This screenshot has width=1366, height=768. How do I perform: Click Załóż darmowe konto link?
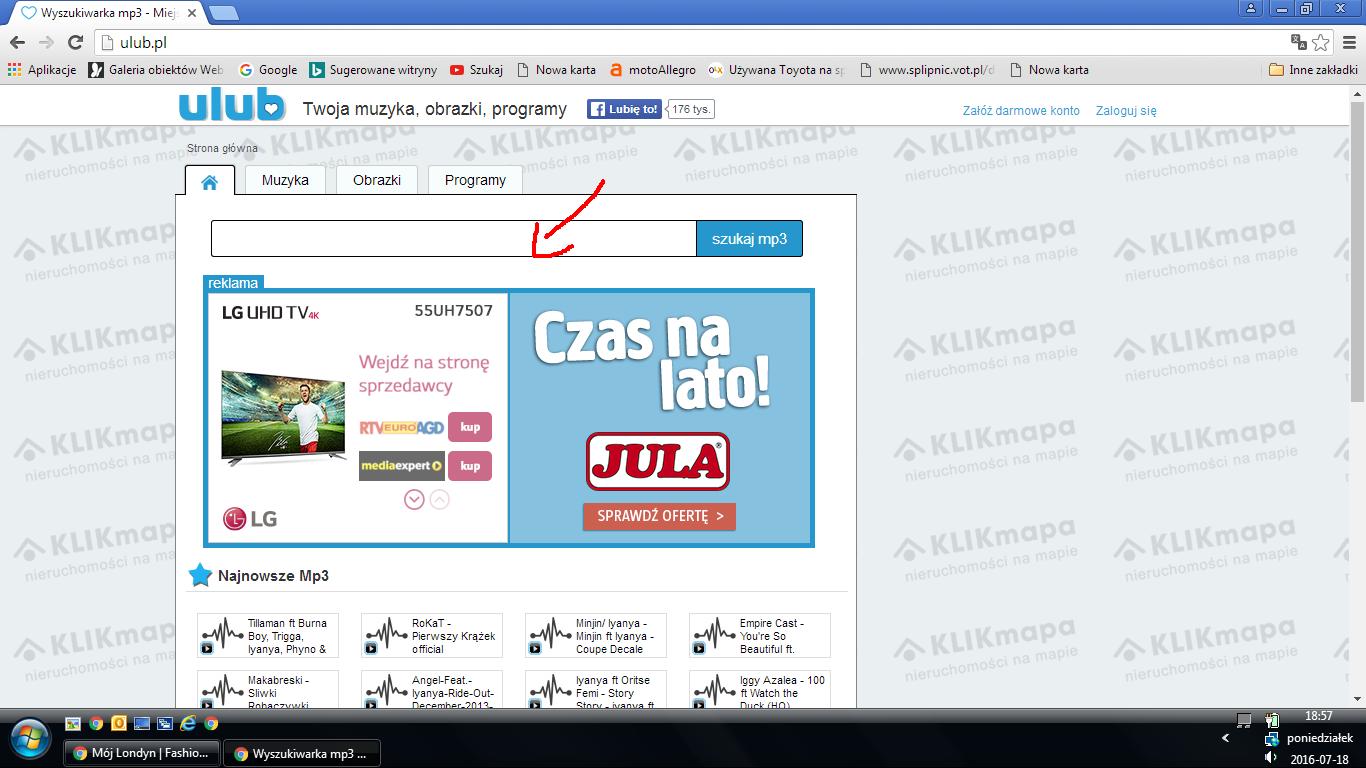pos(1021,111)
